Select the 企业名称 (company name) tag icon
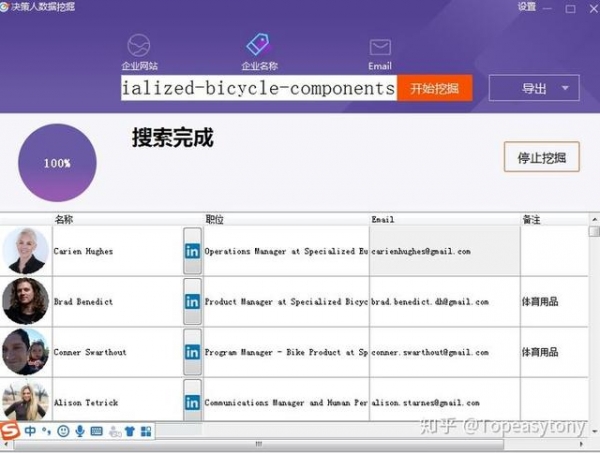The height and width of the screenshot is (453, 600). (259, 46)
